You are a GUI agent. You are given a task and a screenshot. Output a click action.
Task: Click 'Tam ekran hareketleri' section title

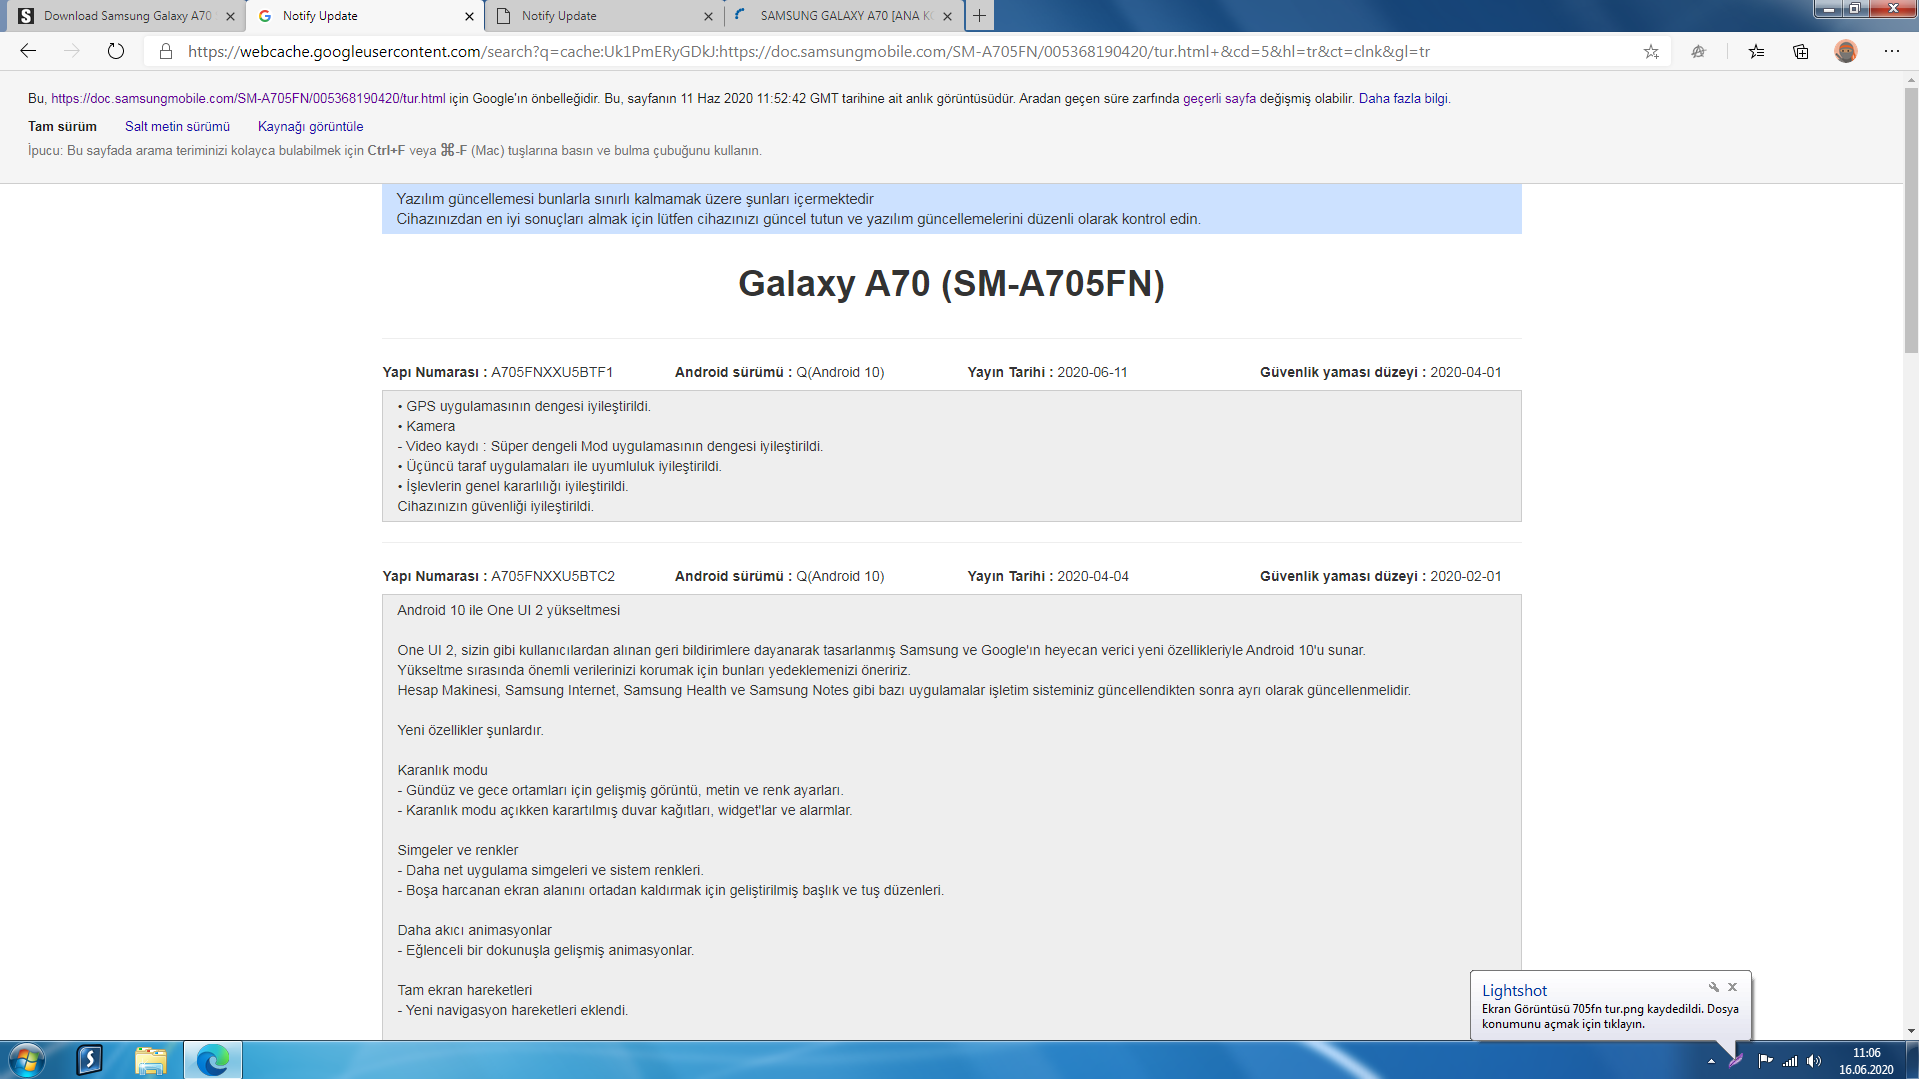[x=464, y=990]
